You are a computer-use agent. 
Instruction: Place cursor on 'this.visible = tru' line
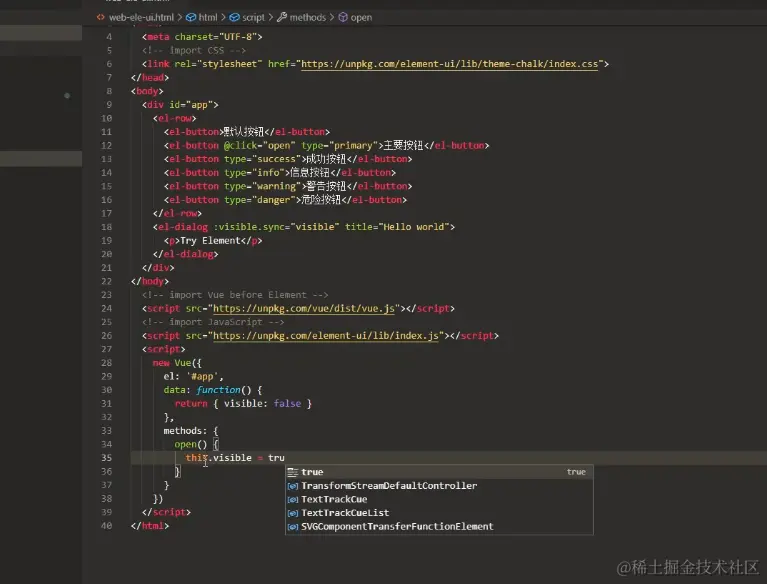click(235, 458)
